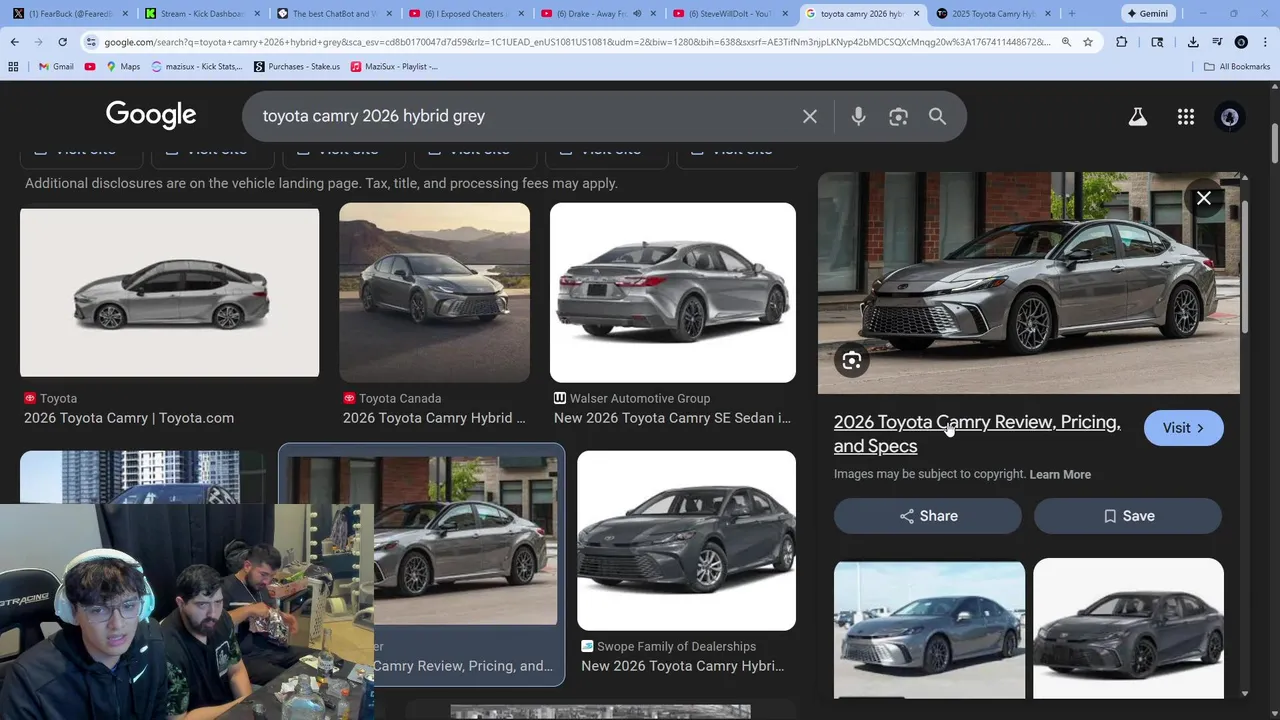Viewport: 1280px width, 720px height.
Task: Open related silver Camry thumbnail in preview panel
Action: click(929, 629)
